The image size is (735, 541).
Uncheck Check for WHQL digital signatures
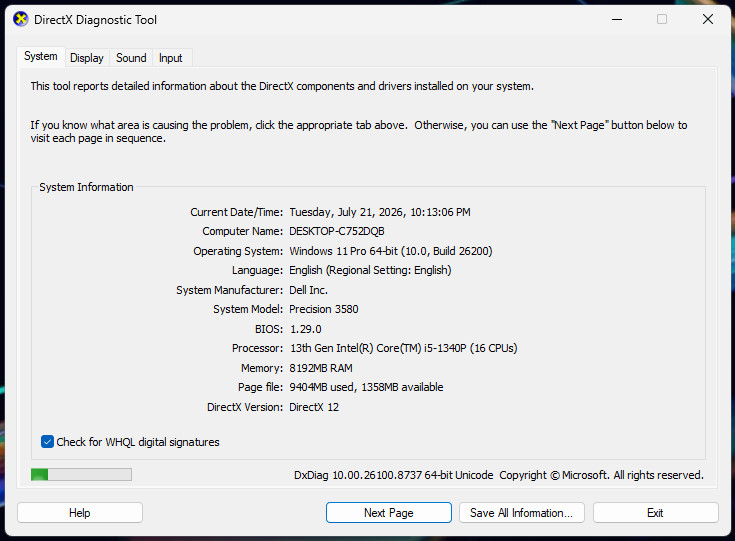[47, 442]
